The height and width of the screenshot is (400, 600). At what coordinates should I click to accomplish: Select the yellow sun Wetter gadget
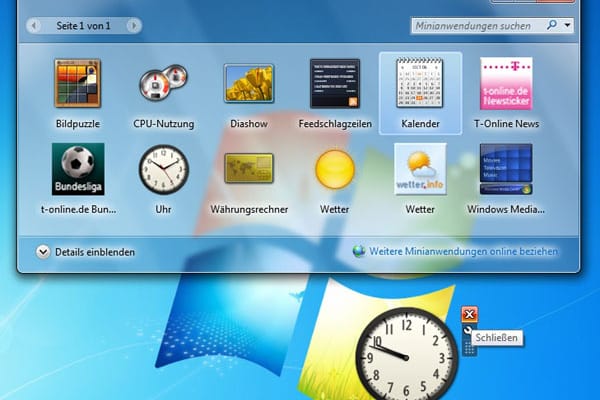[x=335, y=169]
